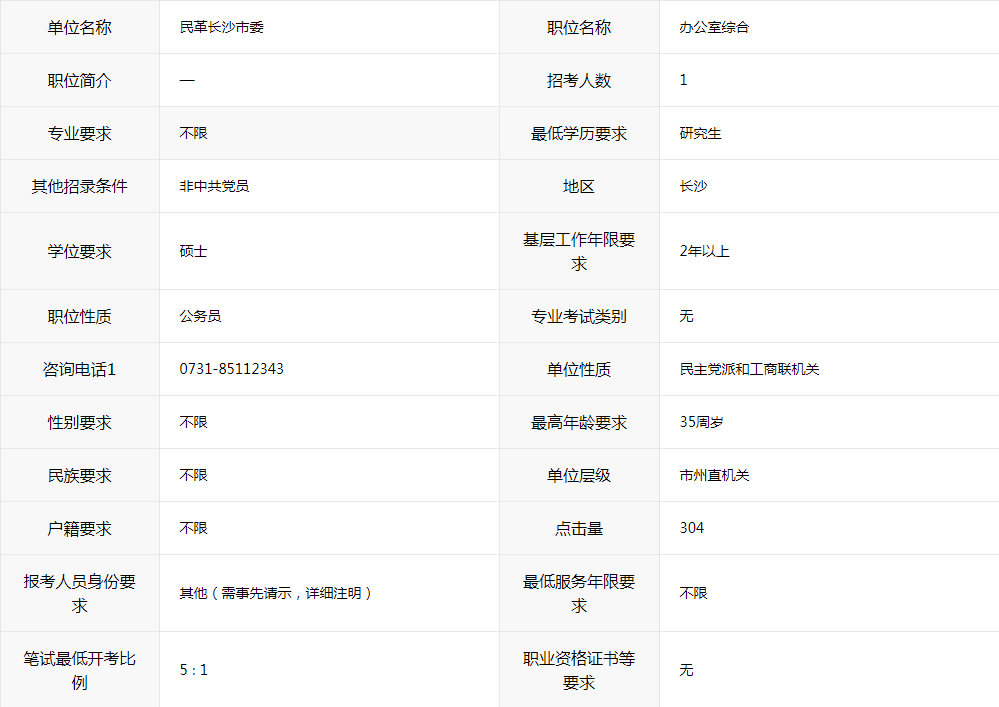
Task: Click the 学位要求 label
Action: [80, 251]
